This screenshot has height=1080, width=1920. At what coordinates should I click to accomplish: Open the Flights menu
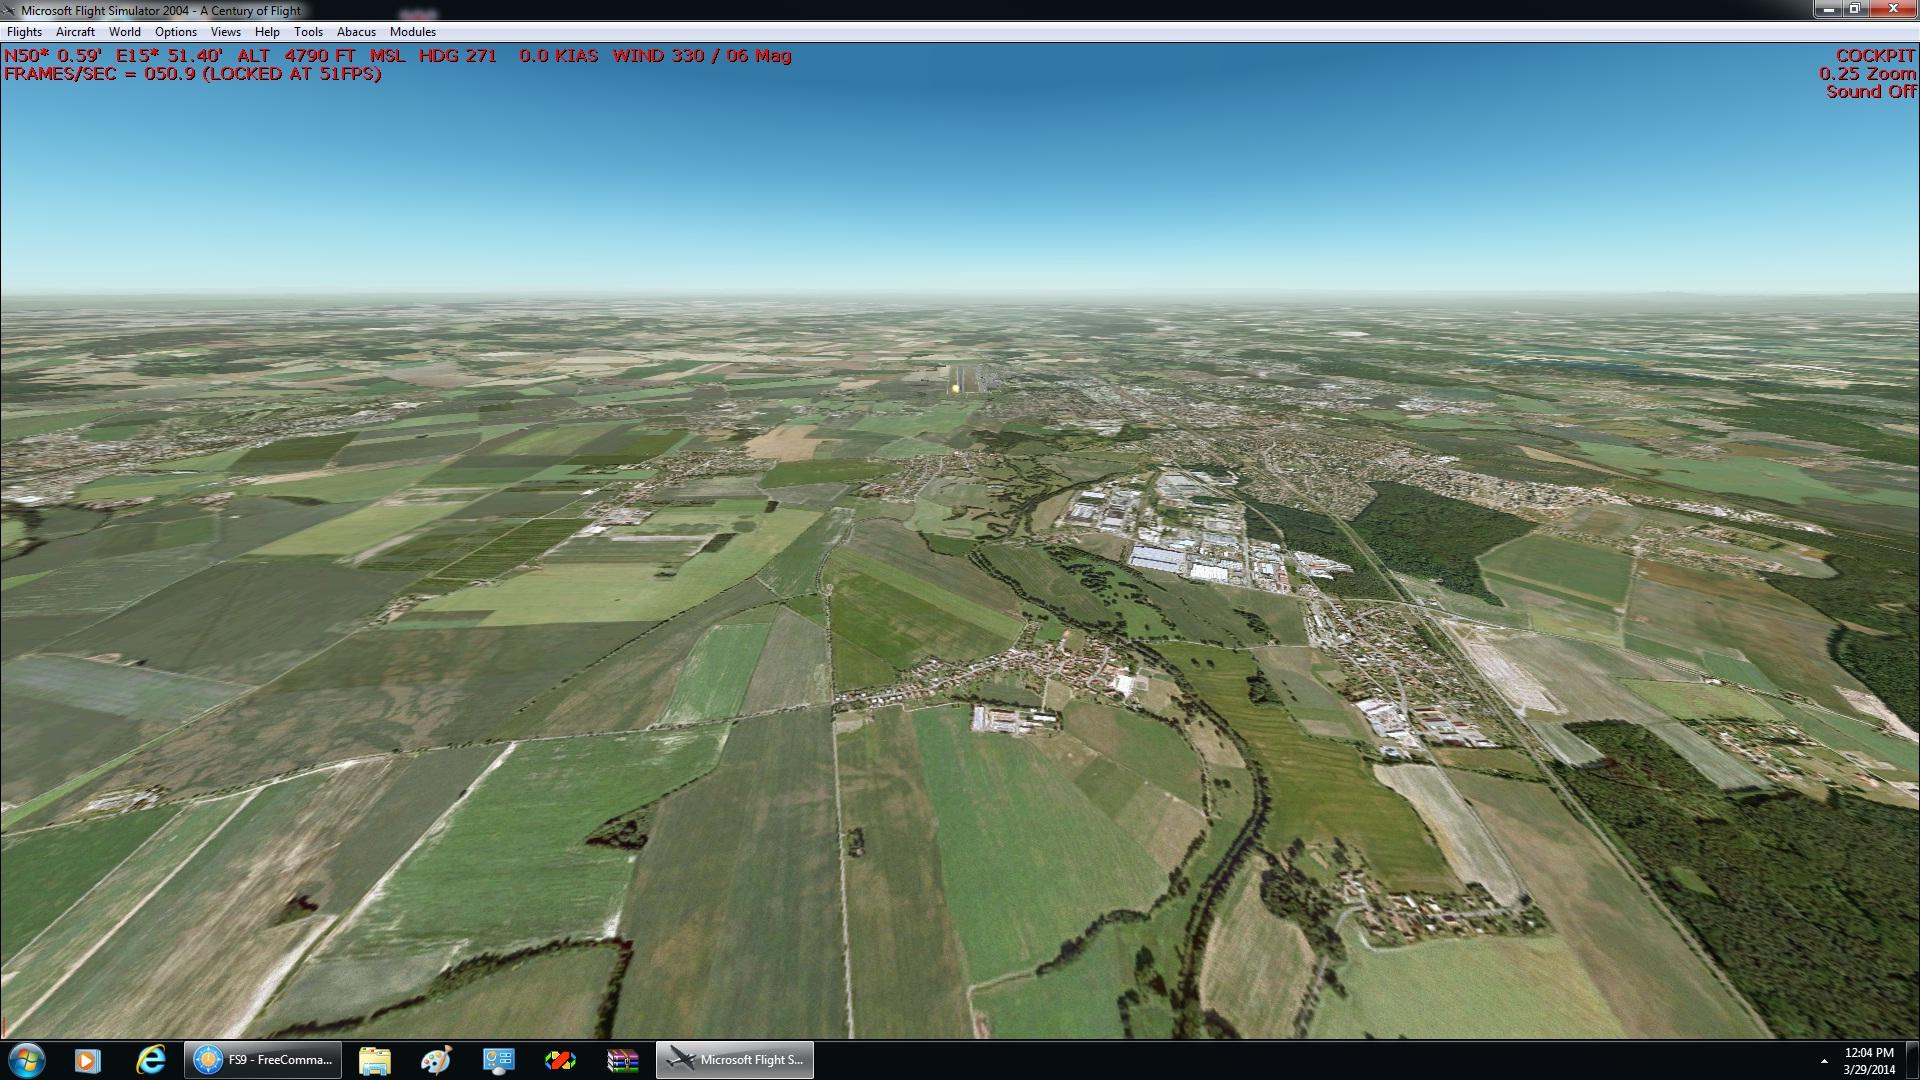(x=24, y=32)
